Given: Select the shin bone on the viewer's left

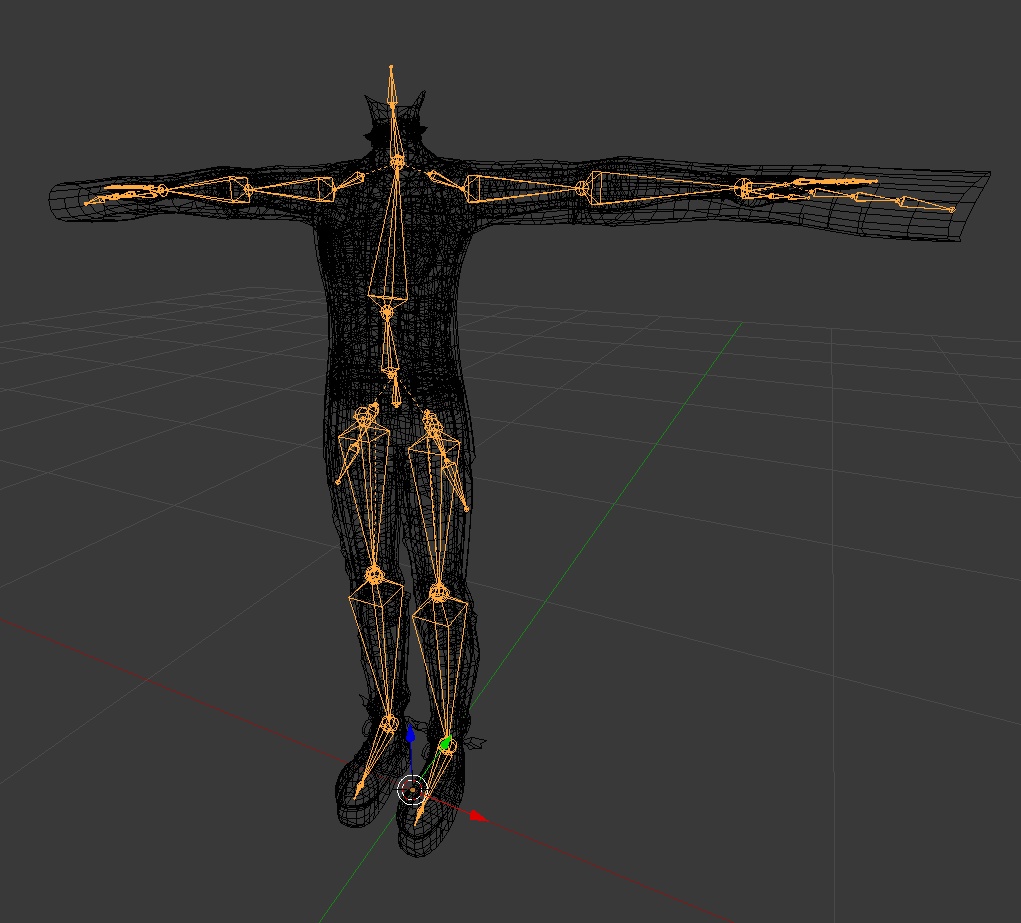Looking at the screenshot, I should (381, 651).
